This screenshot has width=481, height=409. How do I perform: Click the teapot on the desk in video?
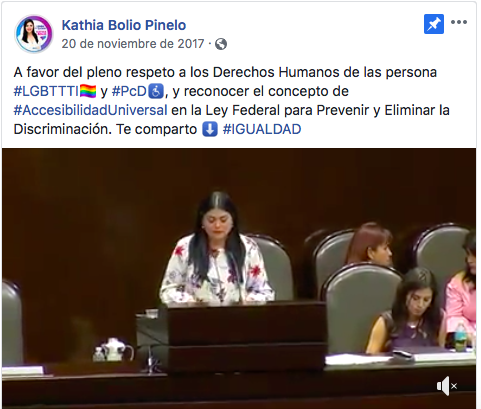[114, 349]
